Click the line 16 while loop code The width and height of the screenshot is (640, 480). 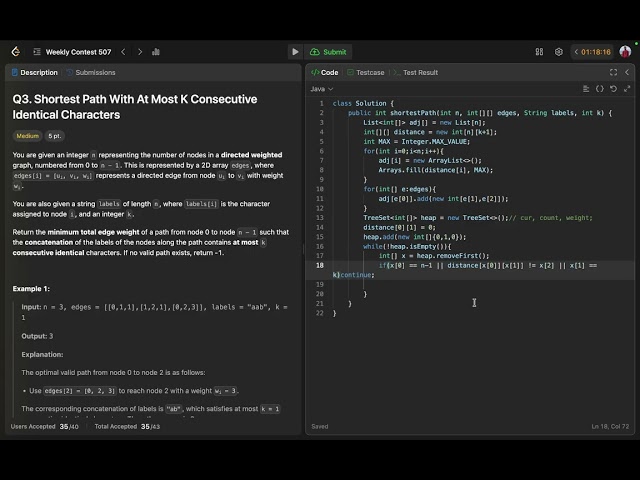(x=407, y=247)
